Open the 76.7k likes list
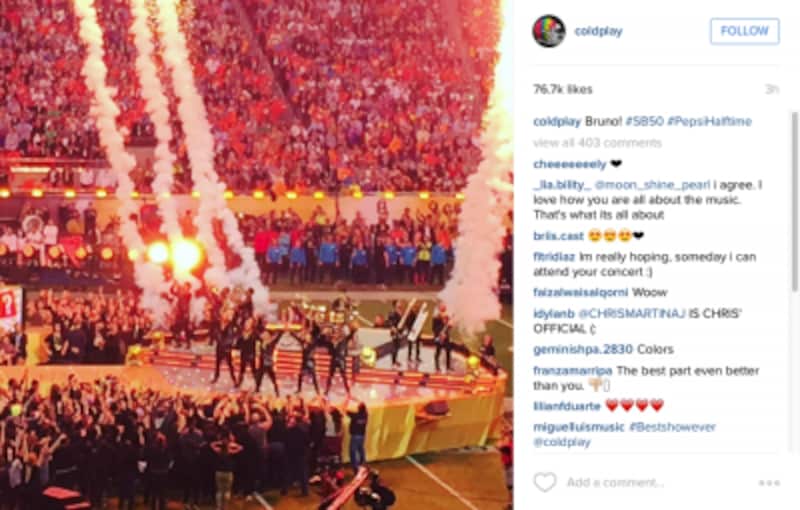 (563, 90)
